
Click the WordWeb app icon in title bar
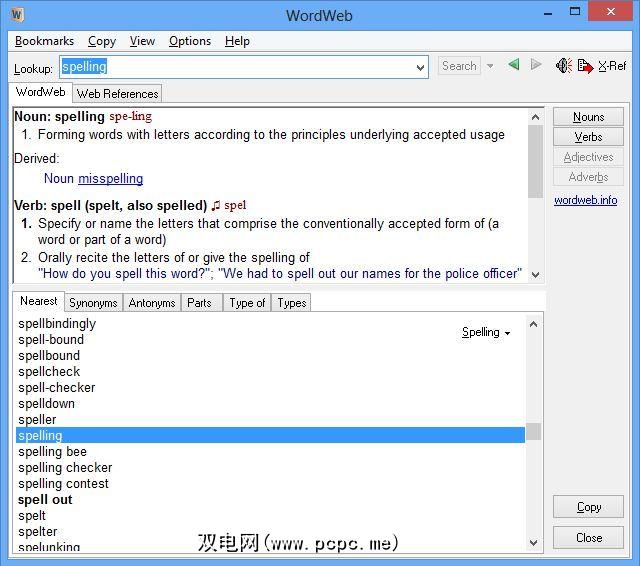(x=17, y=15)
